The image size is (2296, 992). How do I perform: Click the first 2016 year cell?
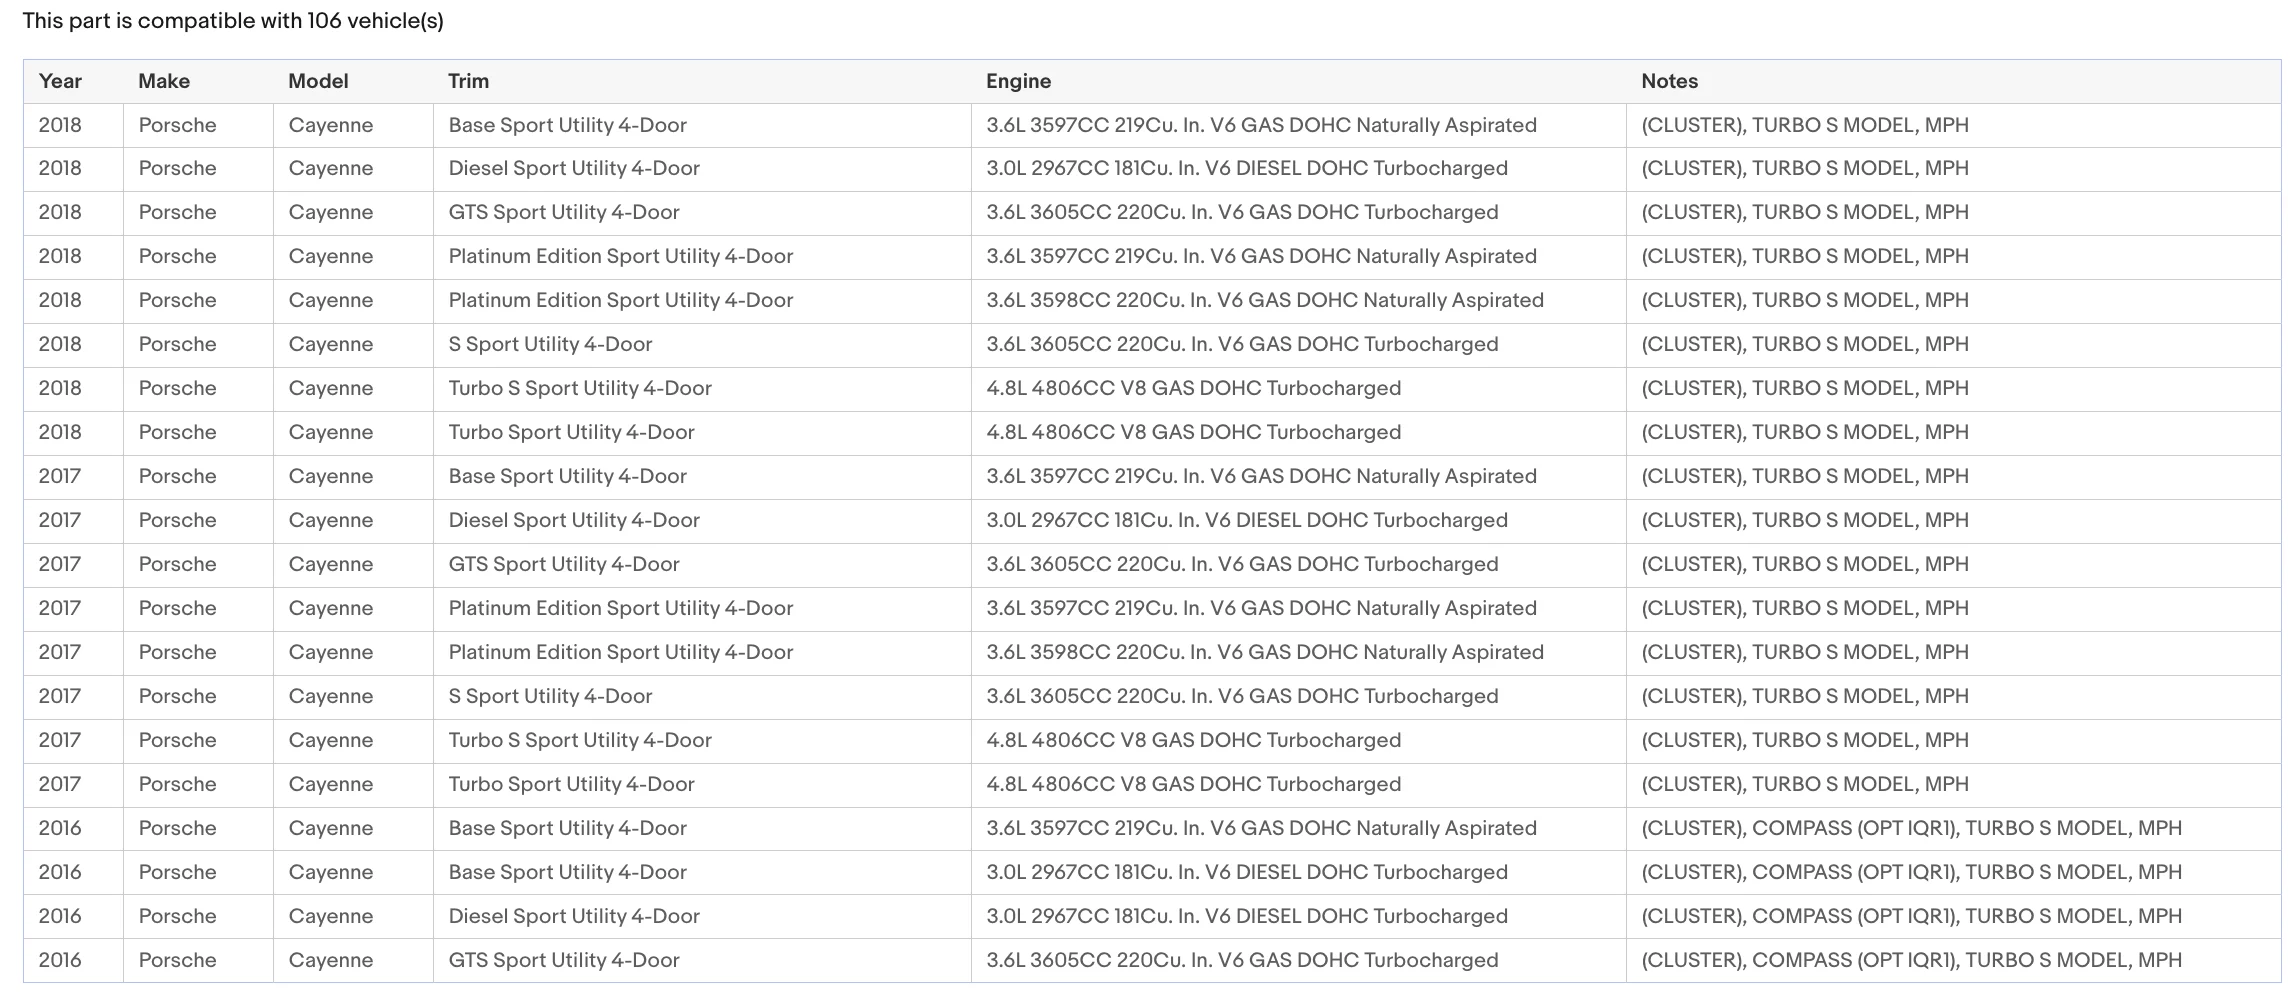point(74,829)
